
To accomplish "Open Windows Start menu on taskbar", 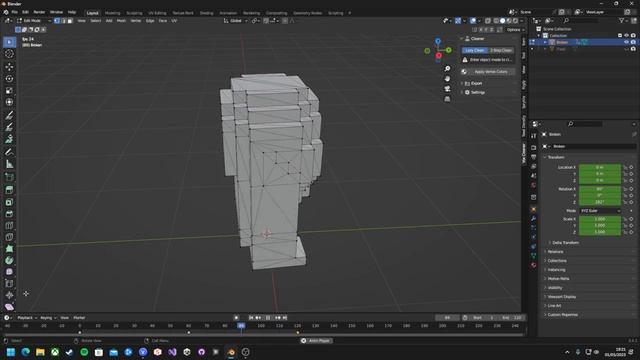I will [x=11, y=352].
